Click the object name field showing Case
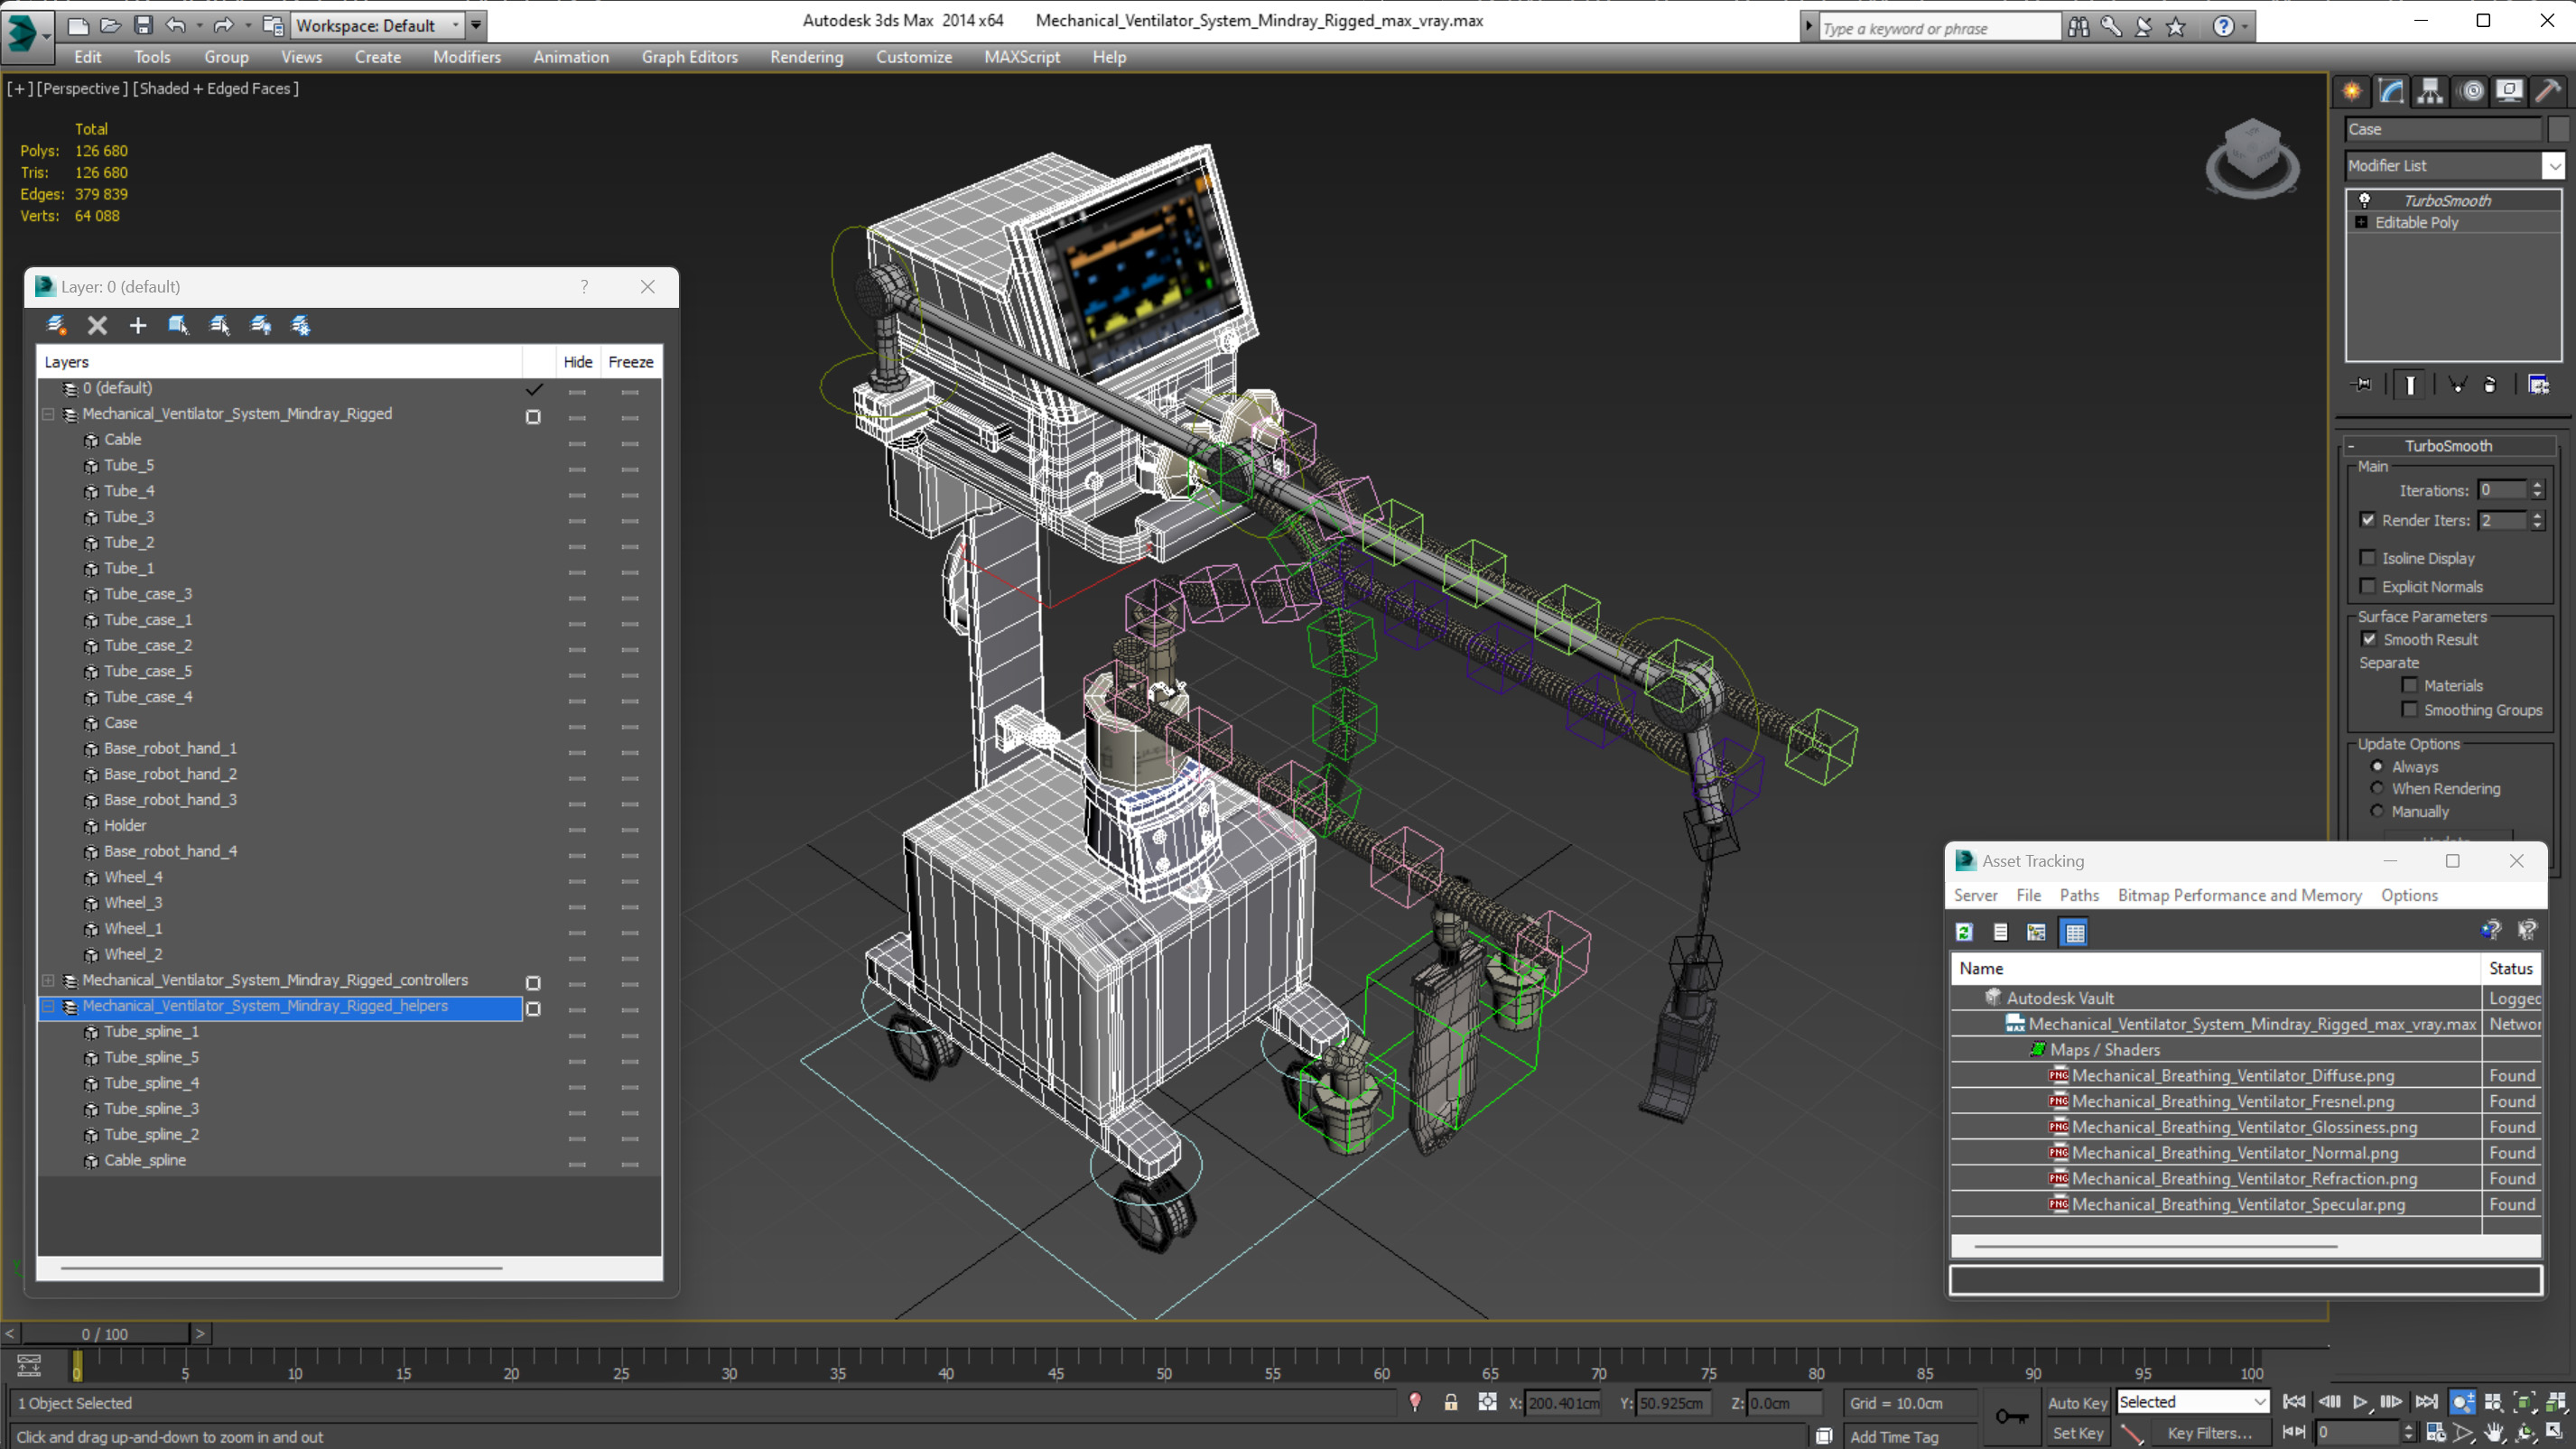 coord(2443,129)
